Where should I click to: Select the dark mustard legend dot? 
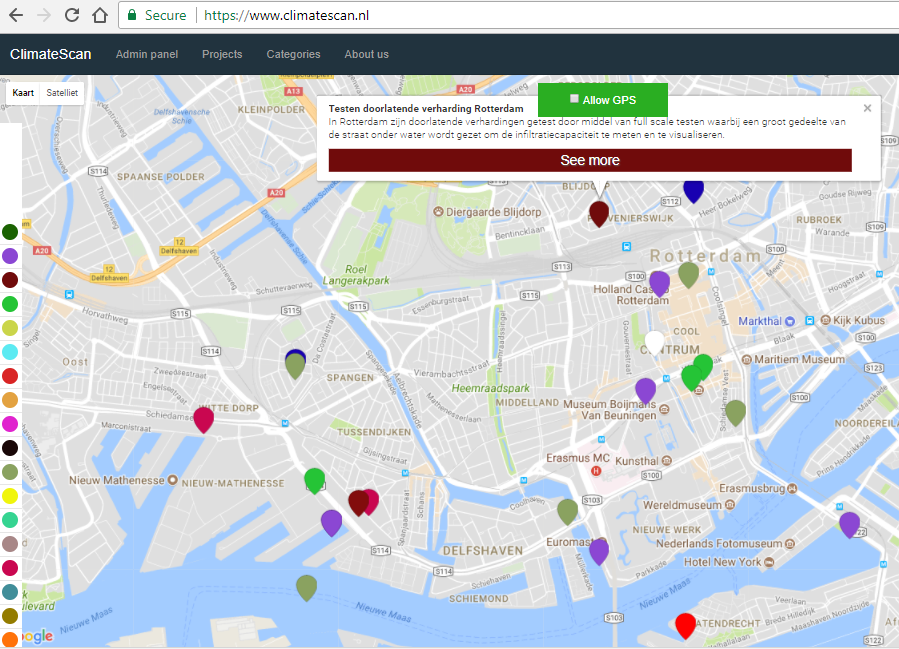pos(10,616)
